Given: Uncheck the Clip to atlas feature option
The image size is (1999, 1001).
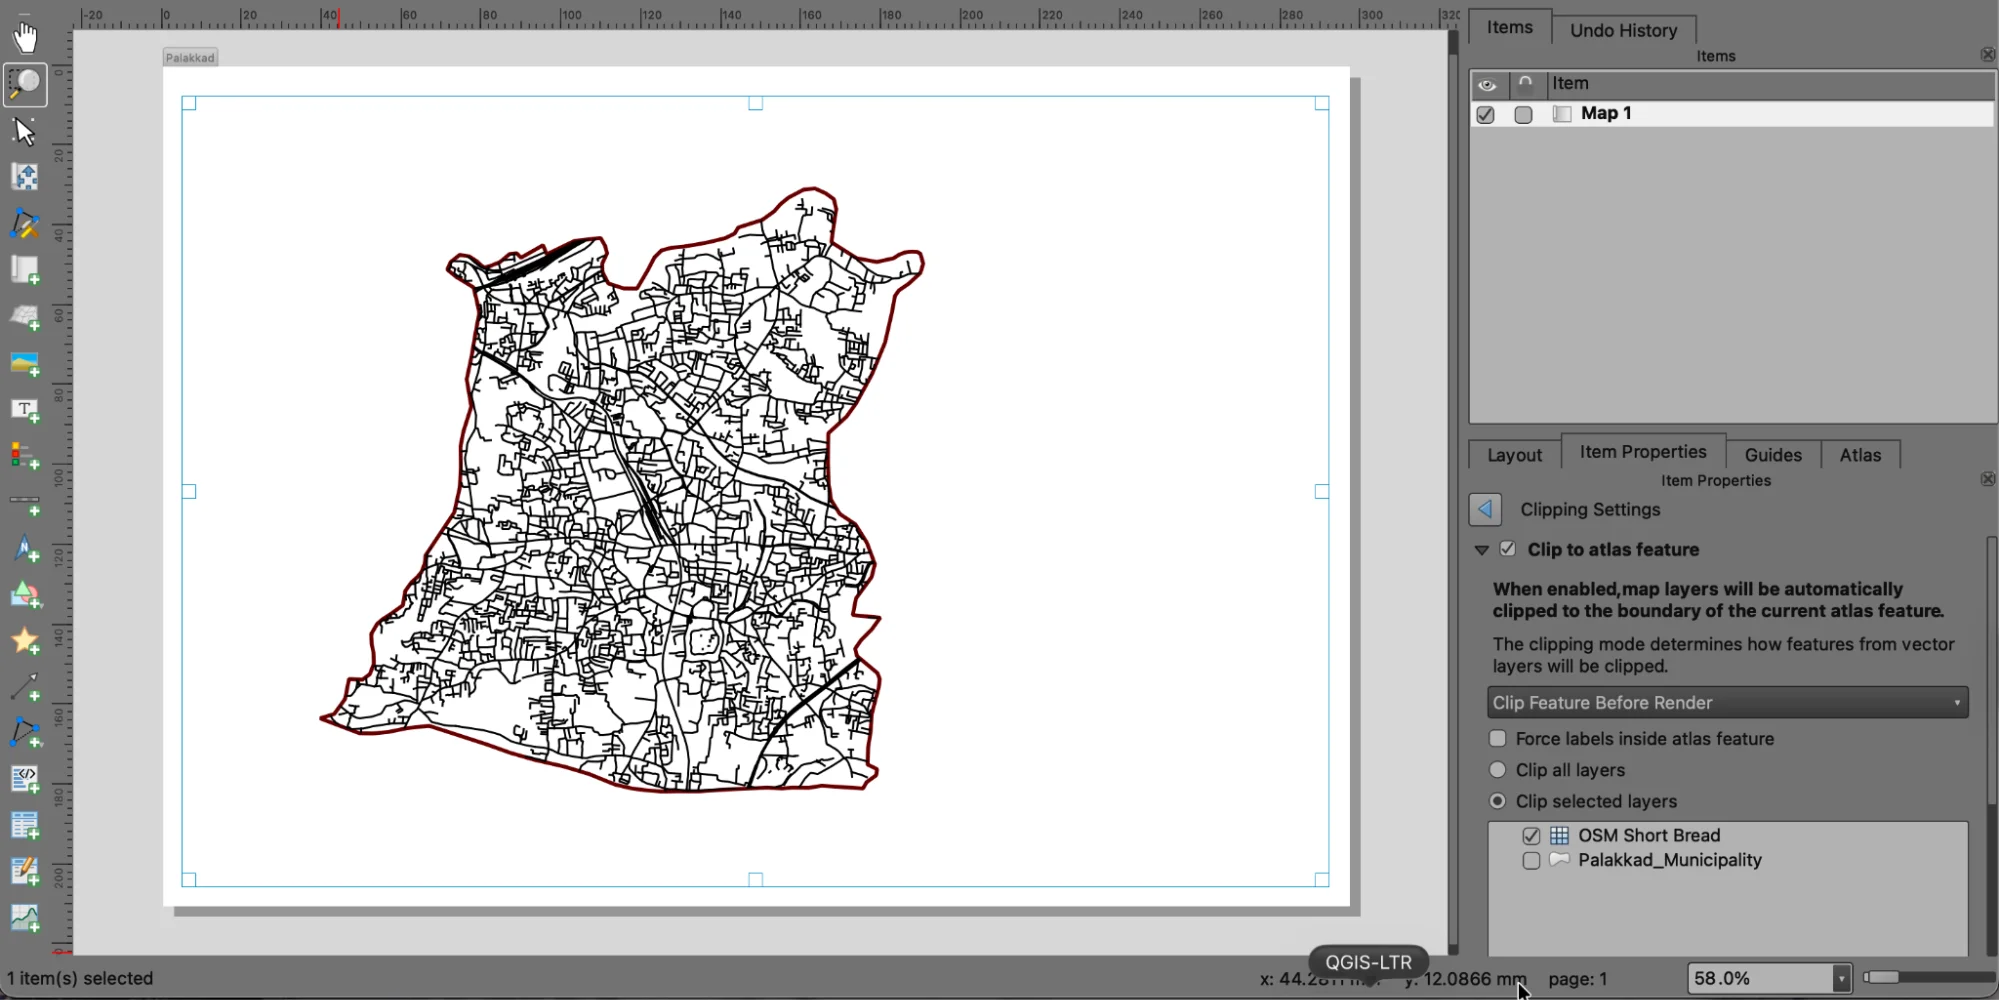Looking at the screenshot, I should point(1507,549).
